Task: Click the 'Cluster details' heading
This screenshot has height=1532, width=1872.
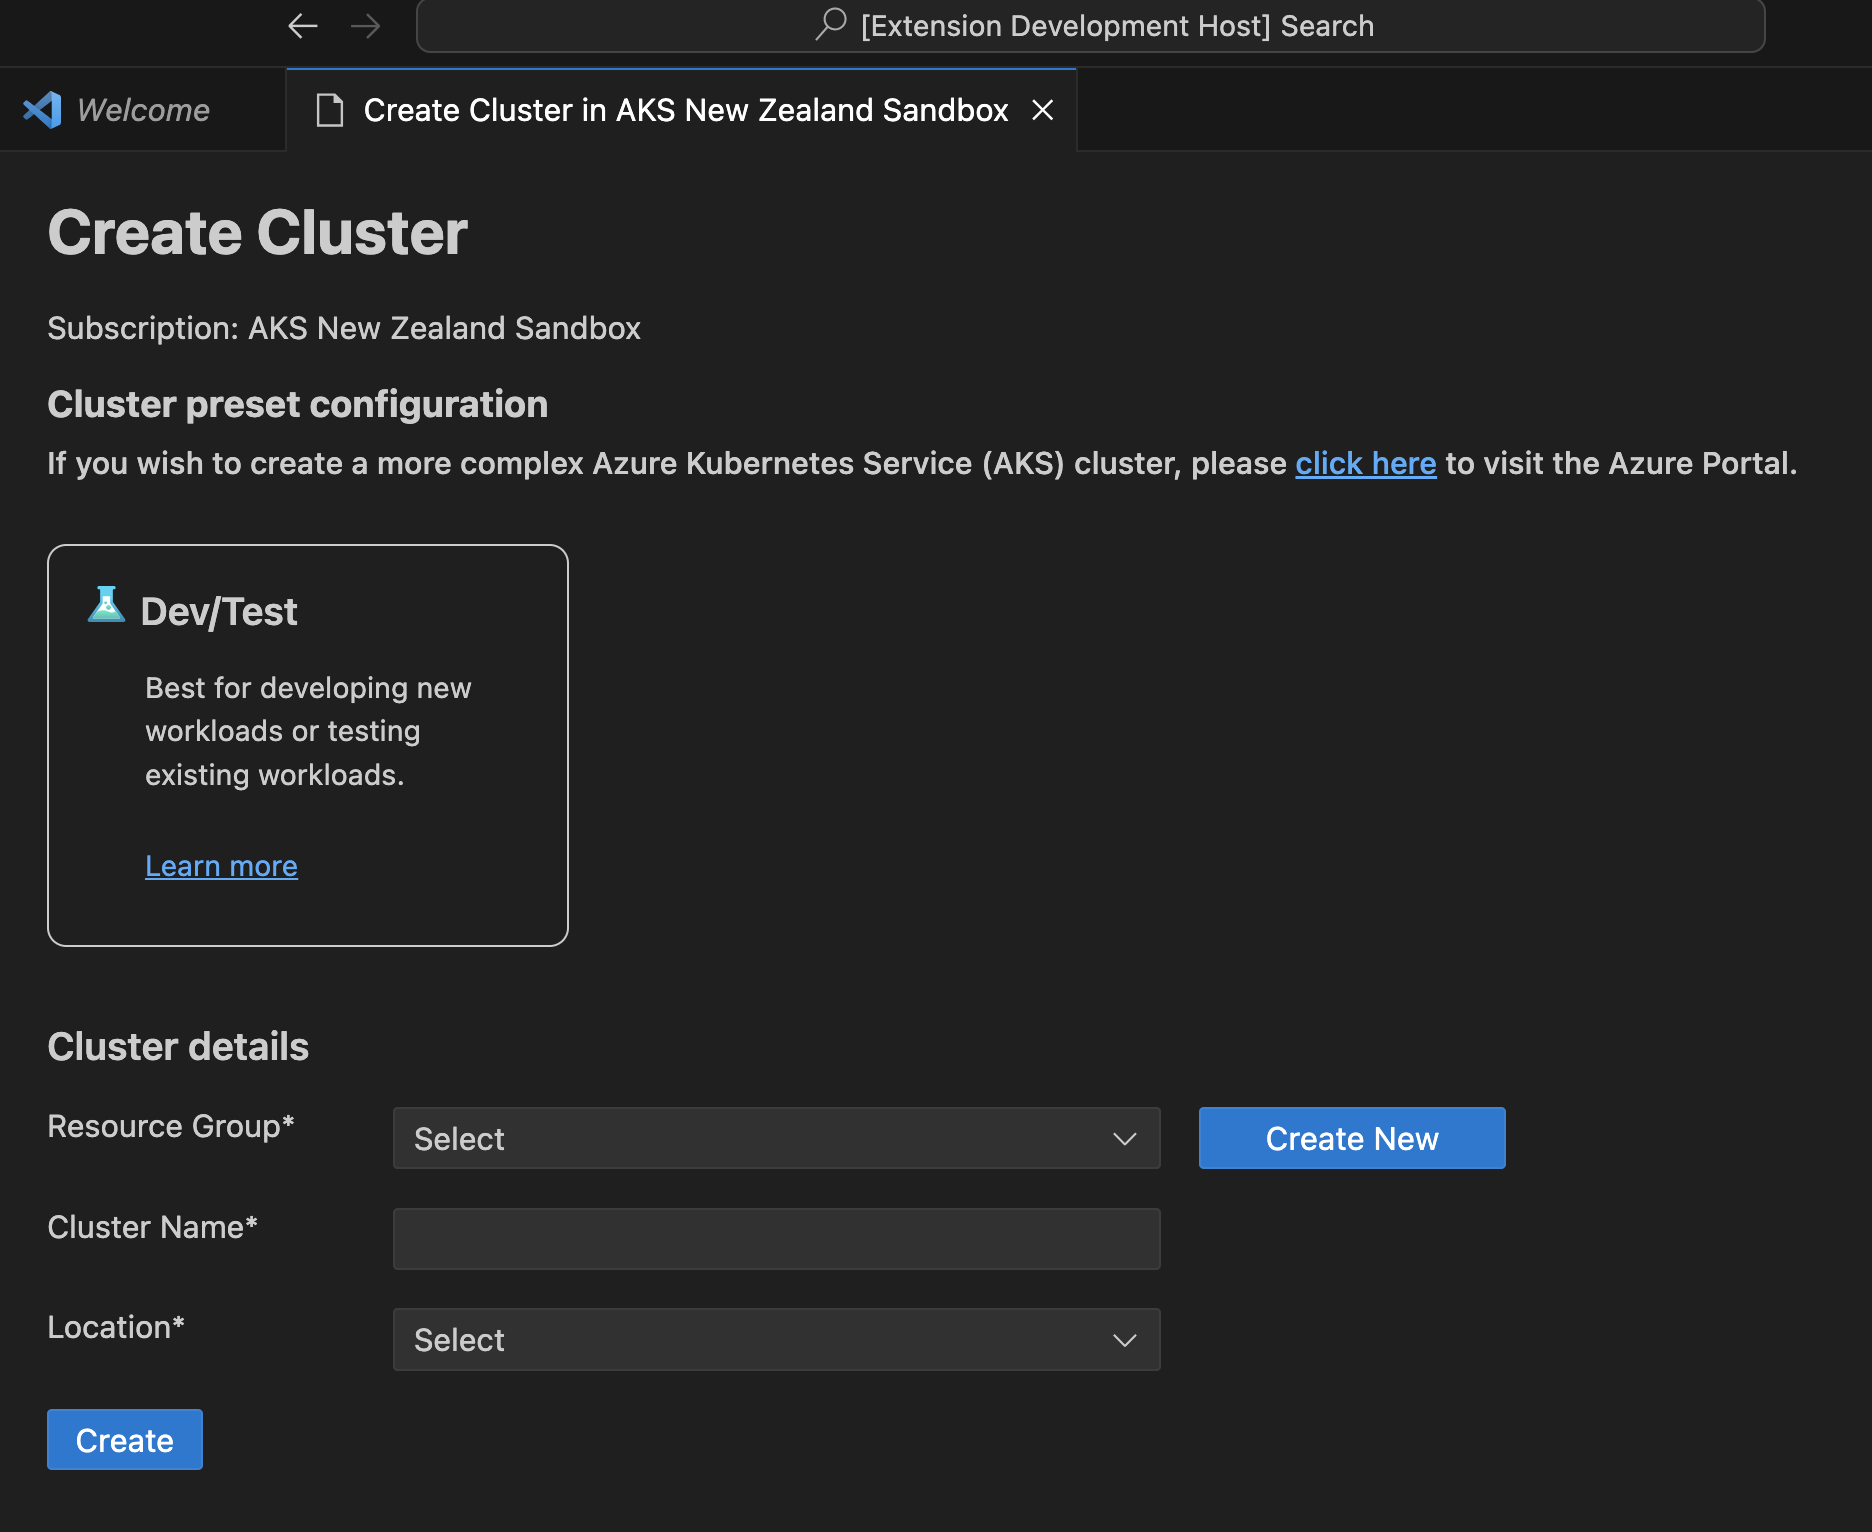Action: [178, 1047]
